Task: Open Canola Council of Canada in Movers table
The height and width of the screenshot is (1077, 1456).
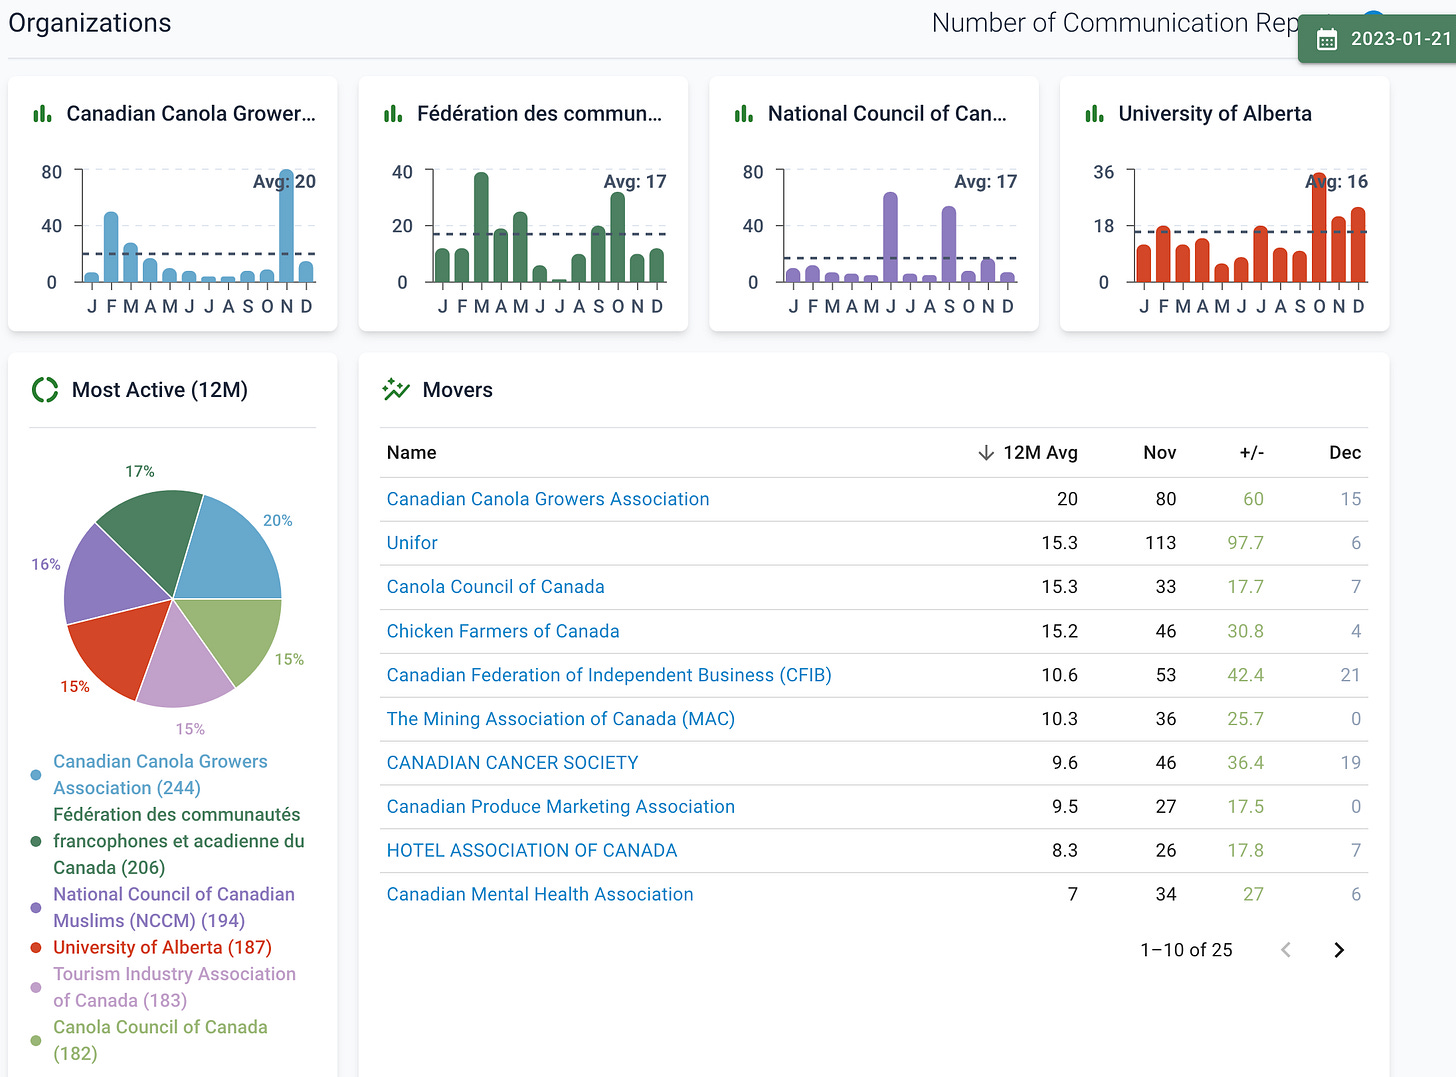Action: [x=496, y=587]
